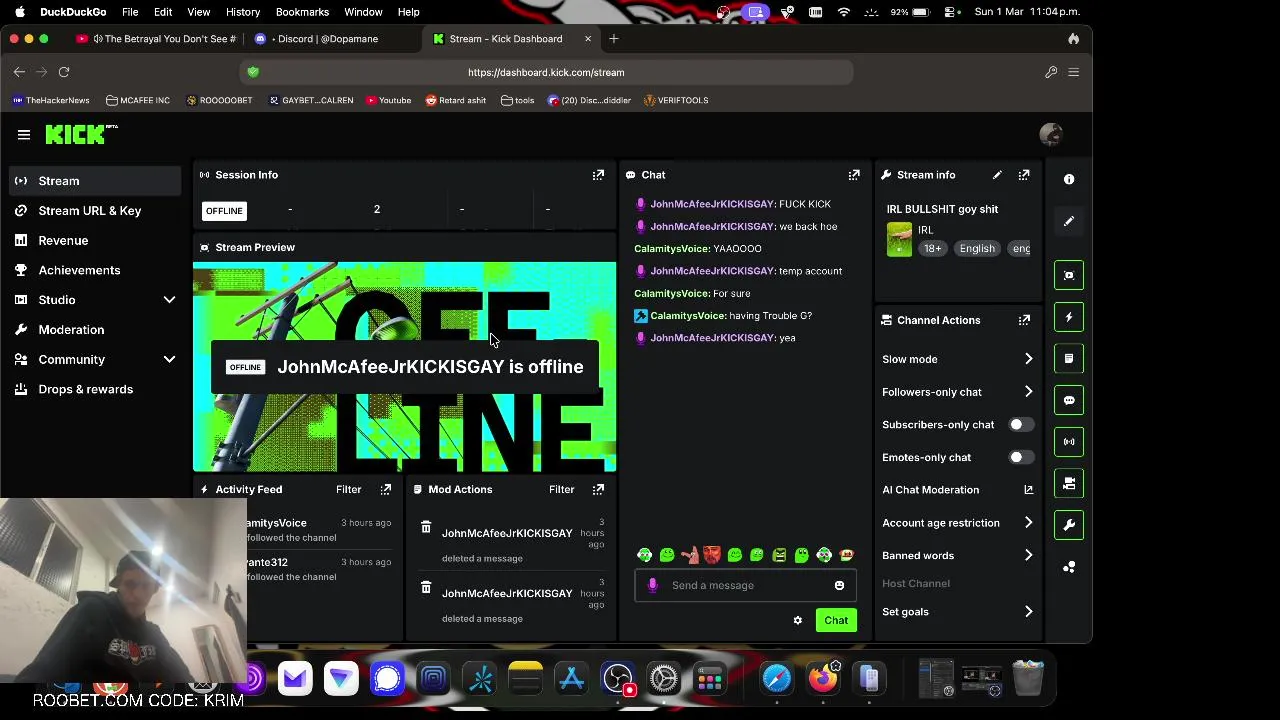The height and width of the screenshot is (720, 1280).
Task: Click the browser address bar URL
Action: click(546, 72)
